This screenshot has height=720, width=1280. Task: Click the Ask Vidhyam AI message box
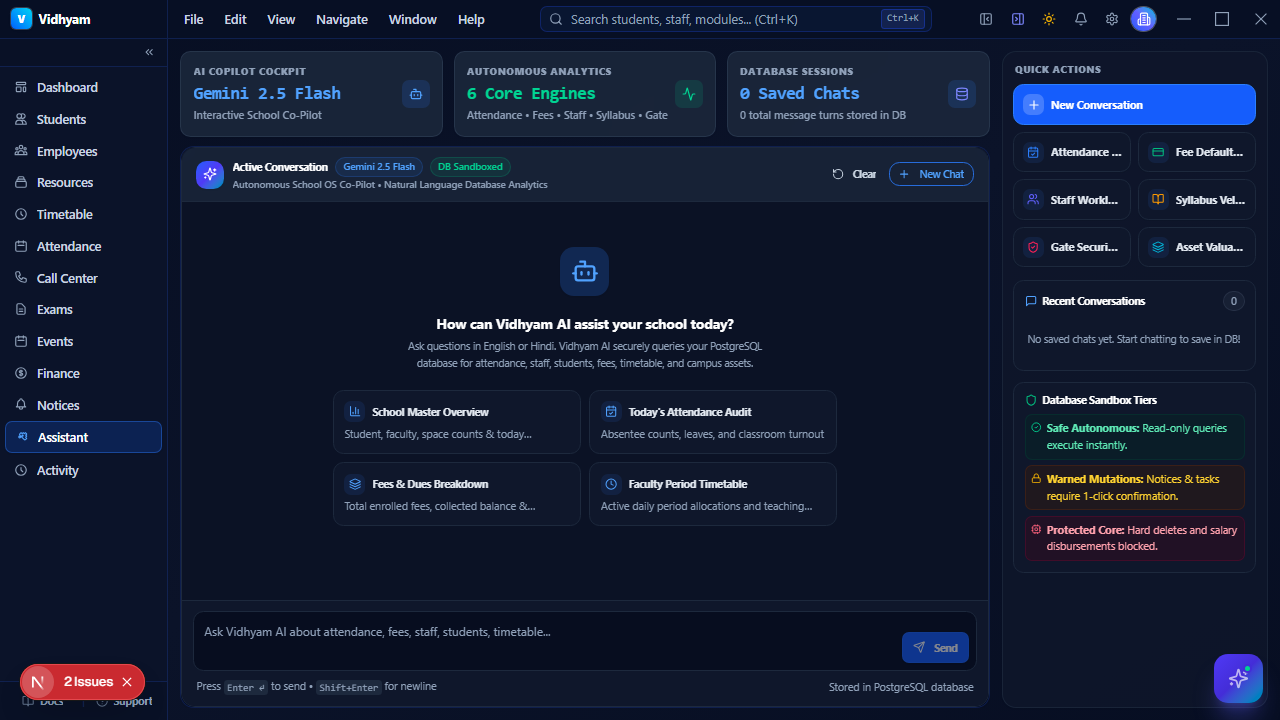coord(585,640)
